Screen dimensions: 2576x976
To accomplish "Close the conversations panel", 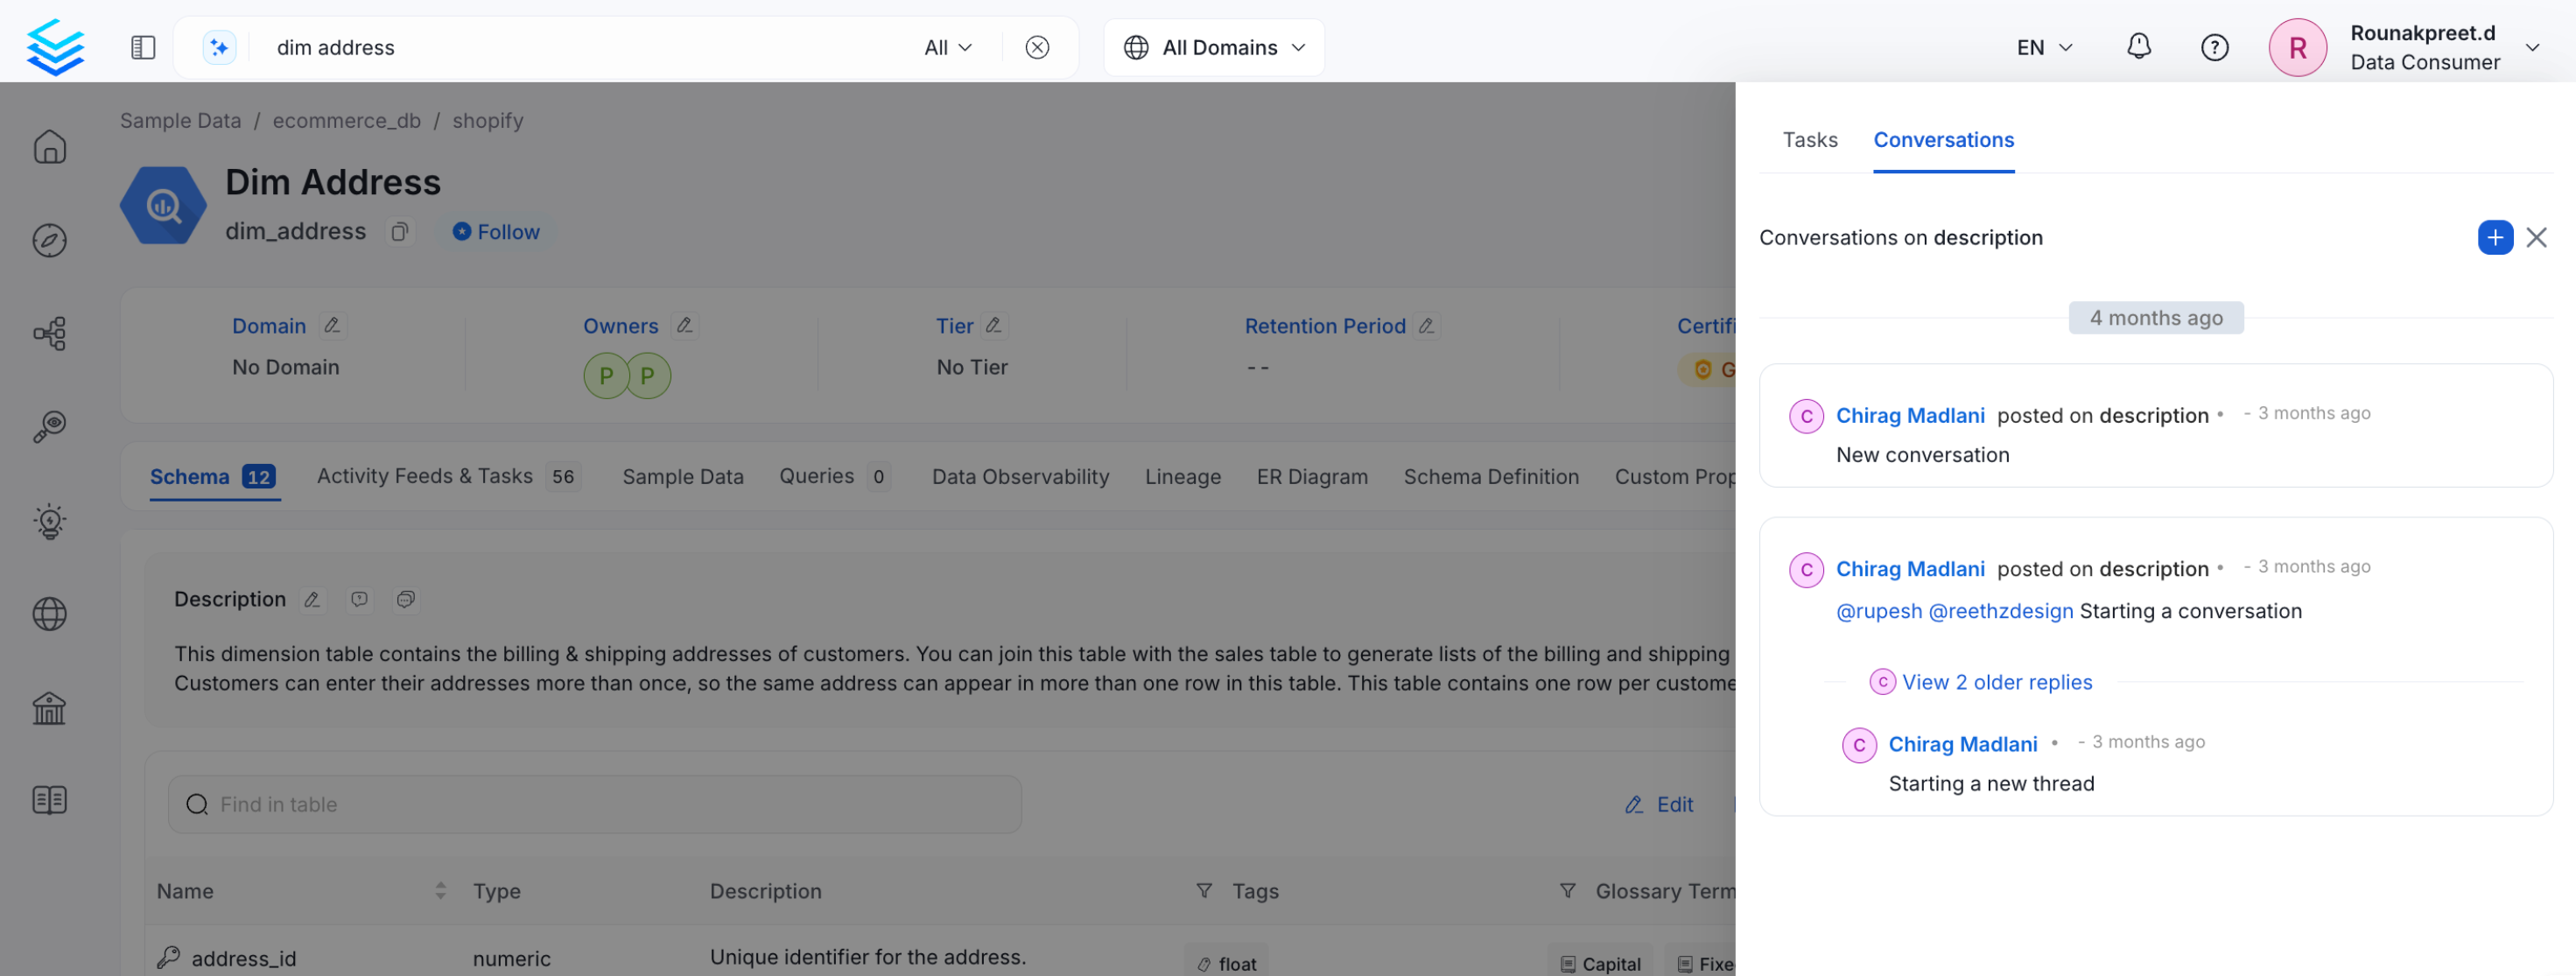I will (x=2536, y=238).
